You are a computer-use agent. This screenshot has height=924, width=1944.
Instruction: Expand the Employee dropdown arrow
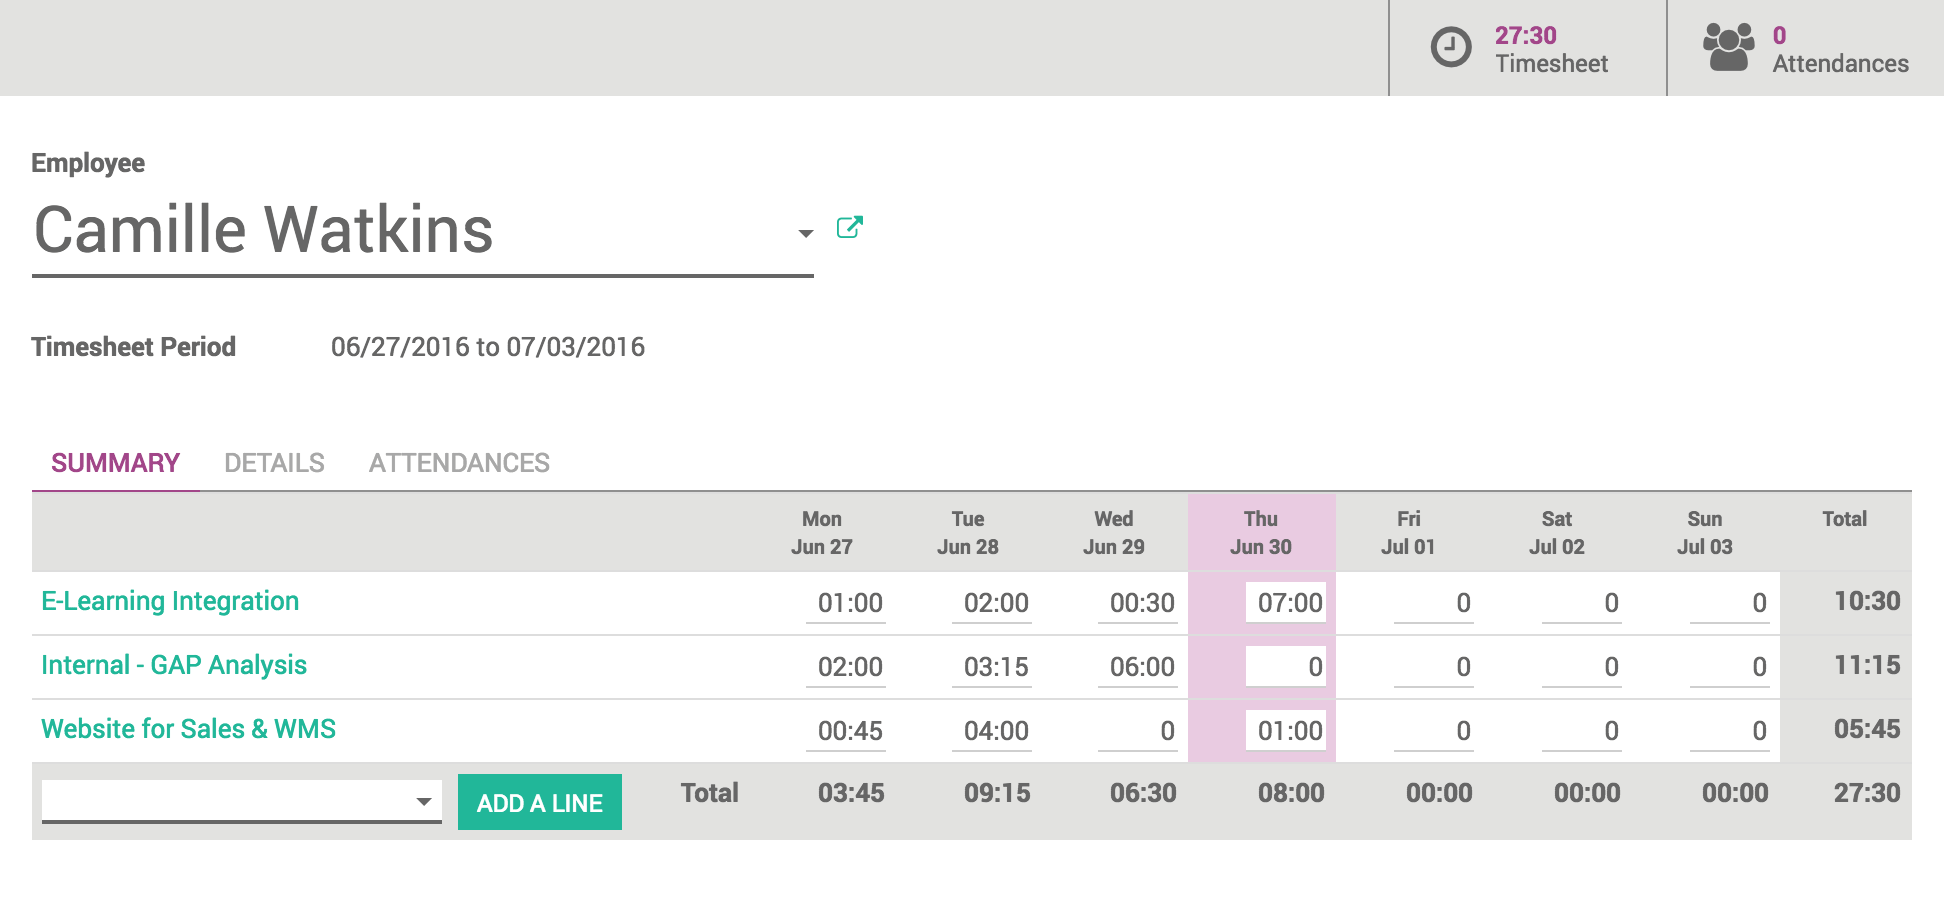(805, 233)
